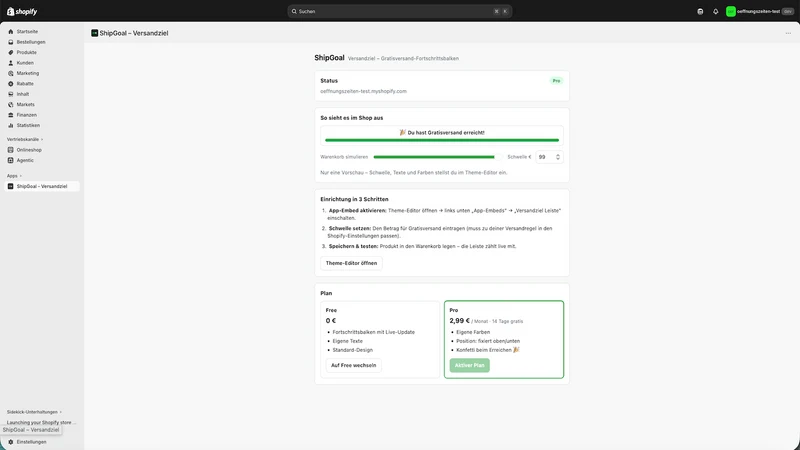Adjust the Schwelle stepper arrows
This screenshot has height=450, width=800.
pos(558,157)
